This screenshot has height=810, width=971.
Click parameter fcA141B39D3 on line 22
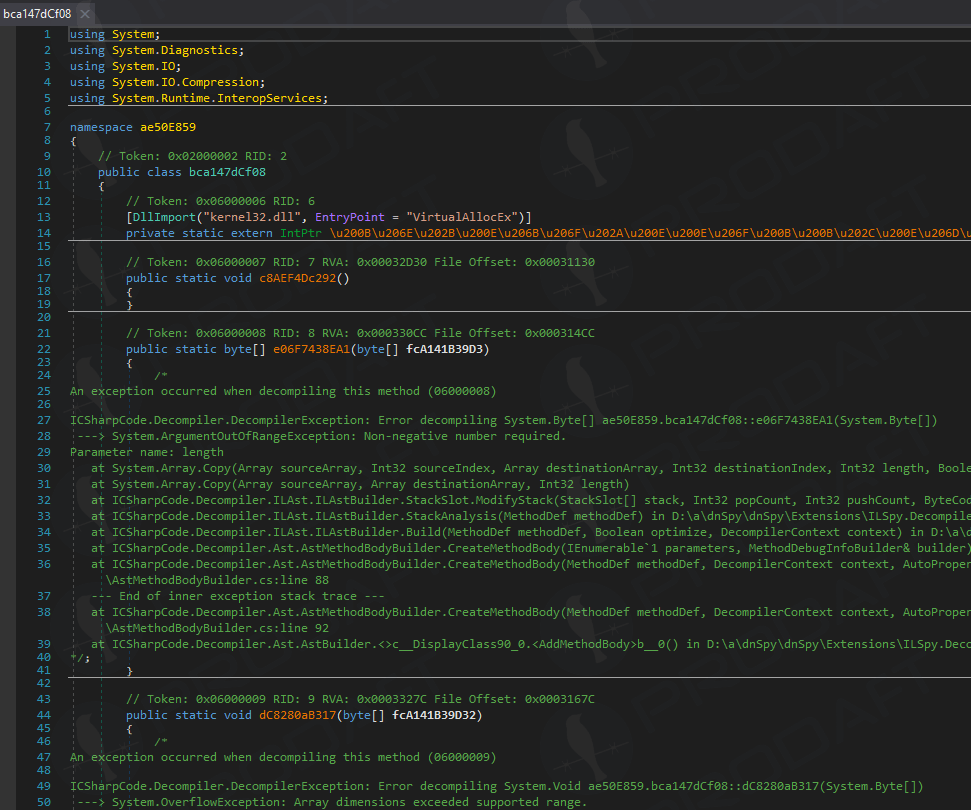point(444,349)
